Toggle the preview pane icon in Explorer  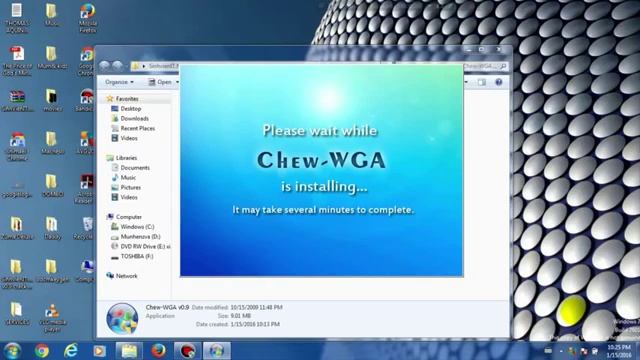[x=482, y=82]
